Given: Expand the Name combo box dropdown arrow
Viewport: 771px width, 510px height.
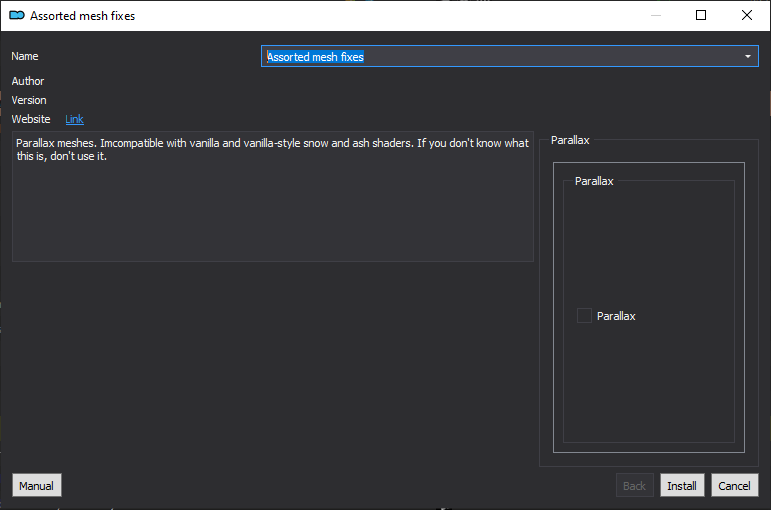Looking at the screenshot, I should pyautogui.click(x=748, y=57).
